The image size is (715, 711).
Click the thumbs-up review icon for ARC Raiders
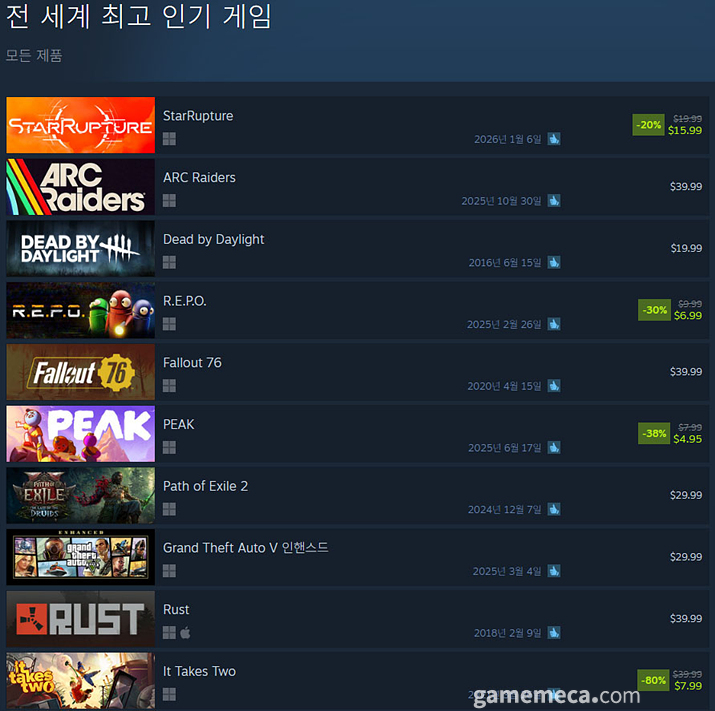[554, 201]
